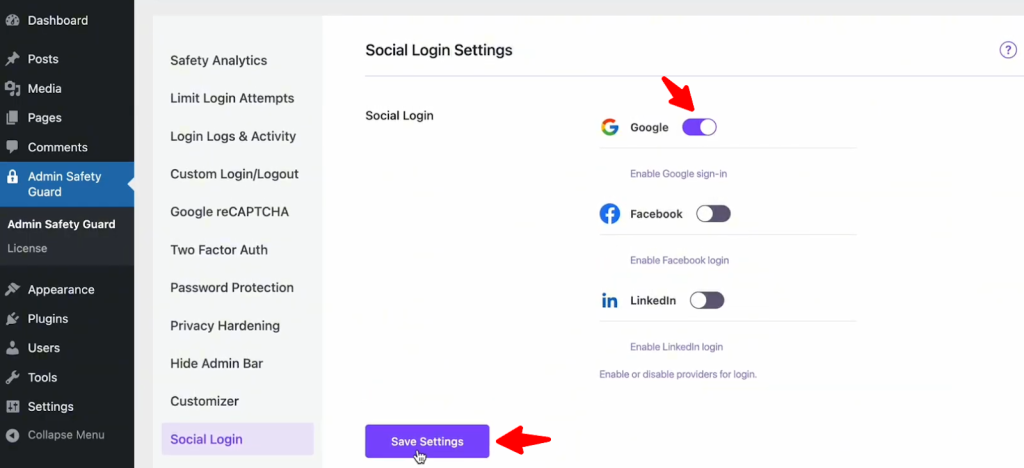
Task: Click the Admin Safety Guard lock icon
Action: tap(13, 177)
